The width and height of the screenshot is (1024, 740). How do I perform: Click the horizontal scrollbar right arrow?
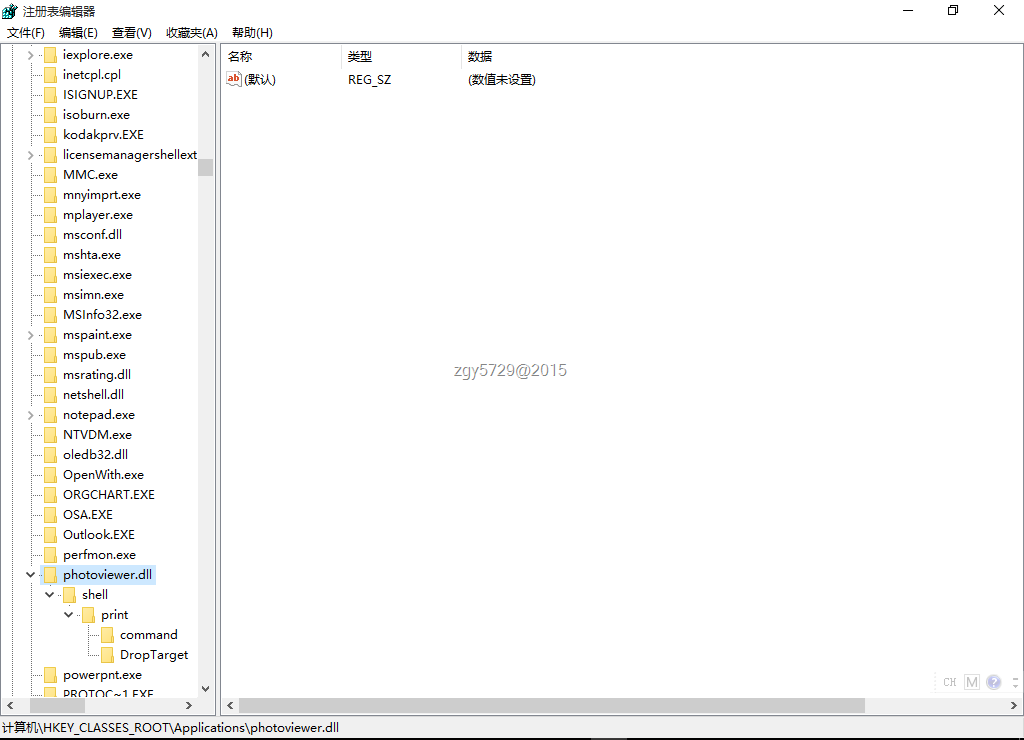click(1013, 705)
